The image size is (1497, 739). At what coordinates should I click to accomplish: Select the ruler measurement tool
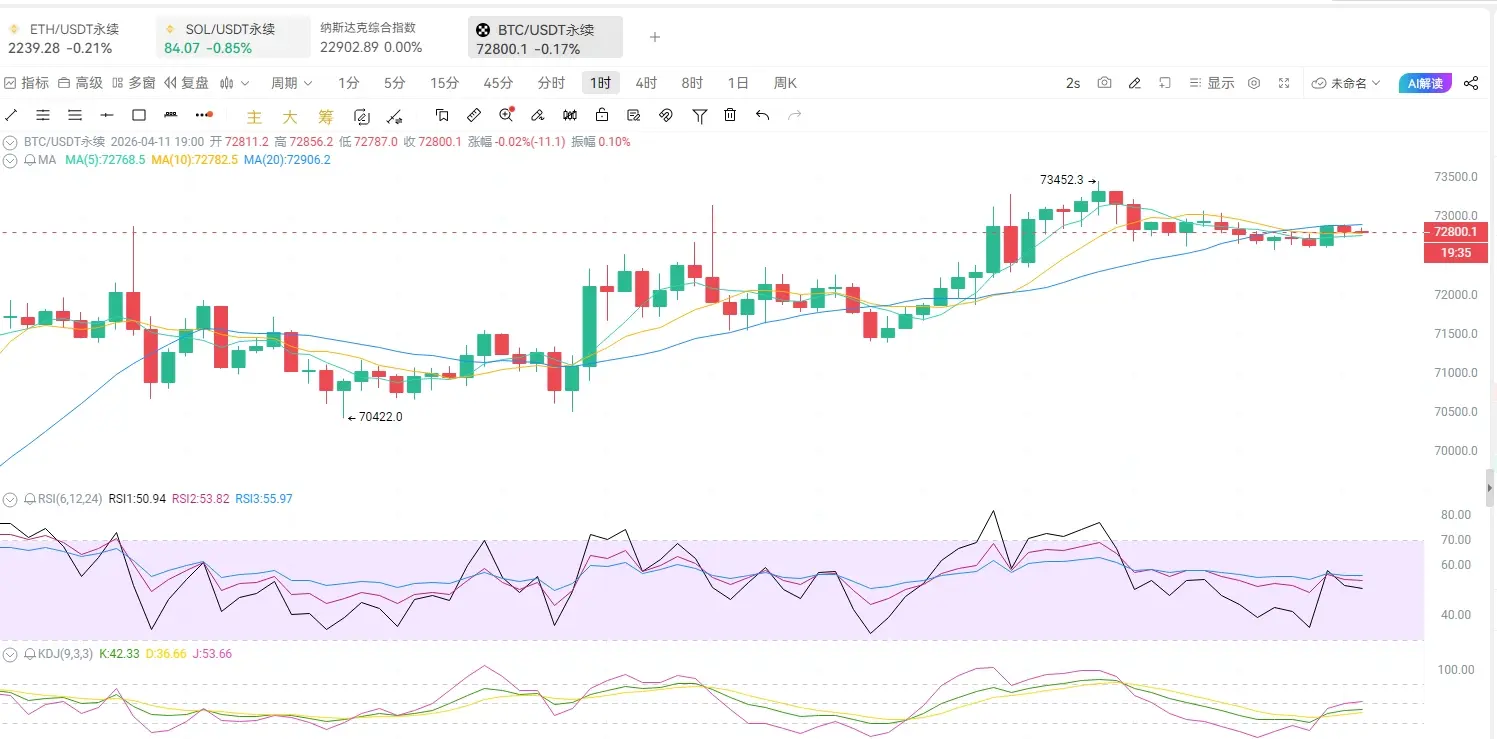click(x=474, y=115)
